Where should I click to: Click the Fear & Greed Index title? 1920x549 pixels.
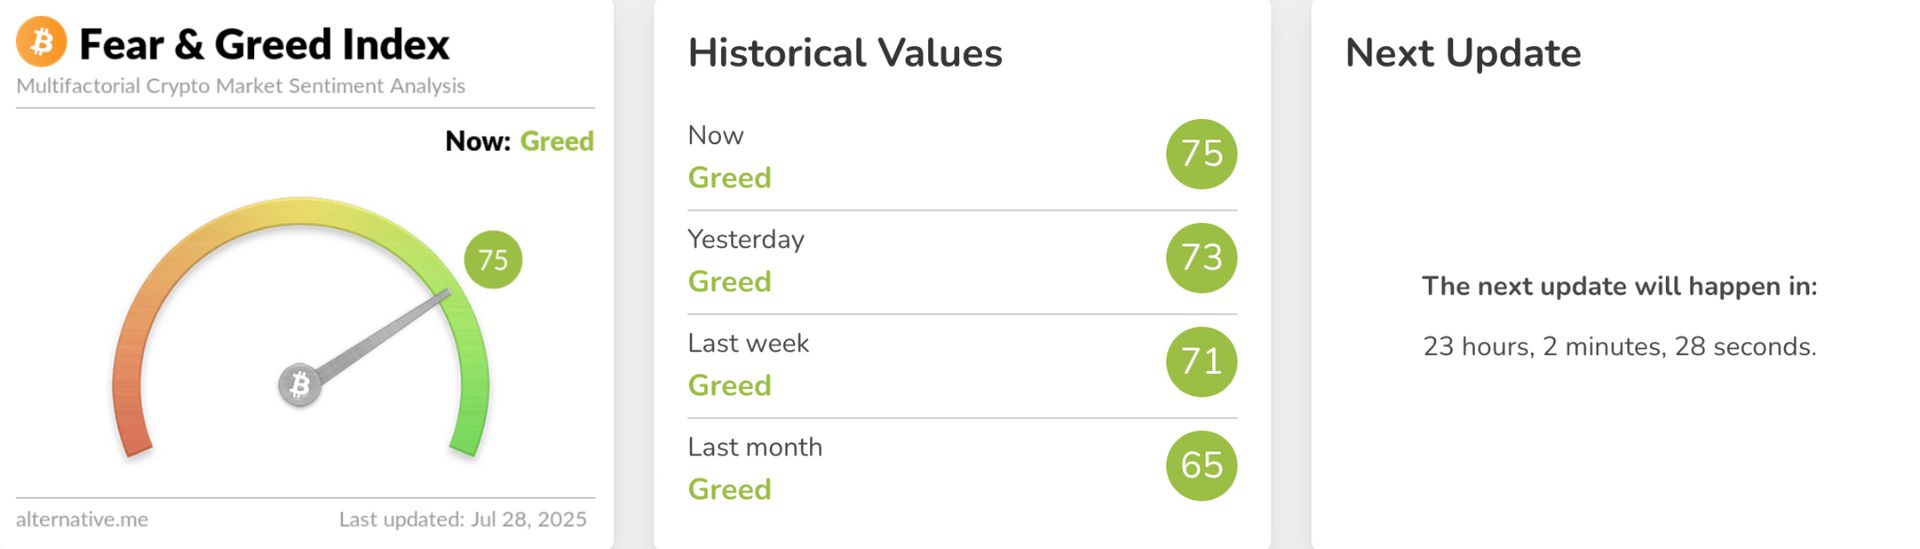coord(264,44)
